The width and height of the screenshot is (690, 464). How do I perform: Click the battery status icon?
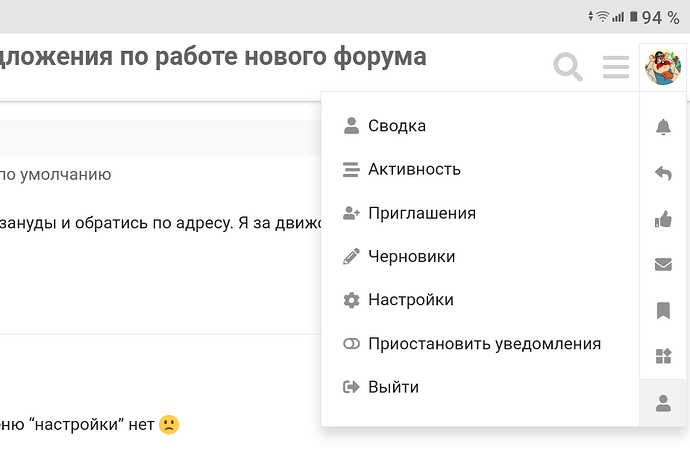pyautogui.click(x=634, y=17)
